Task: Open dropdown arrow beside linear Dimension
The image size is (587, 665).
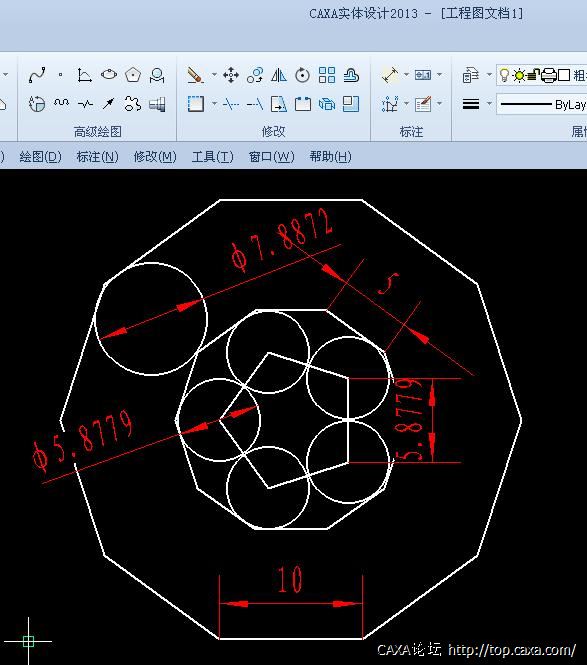Action: coord(406,75)
